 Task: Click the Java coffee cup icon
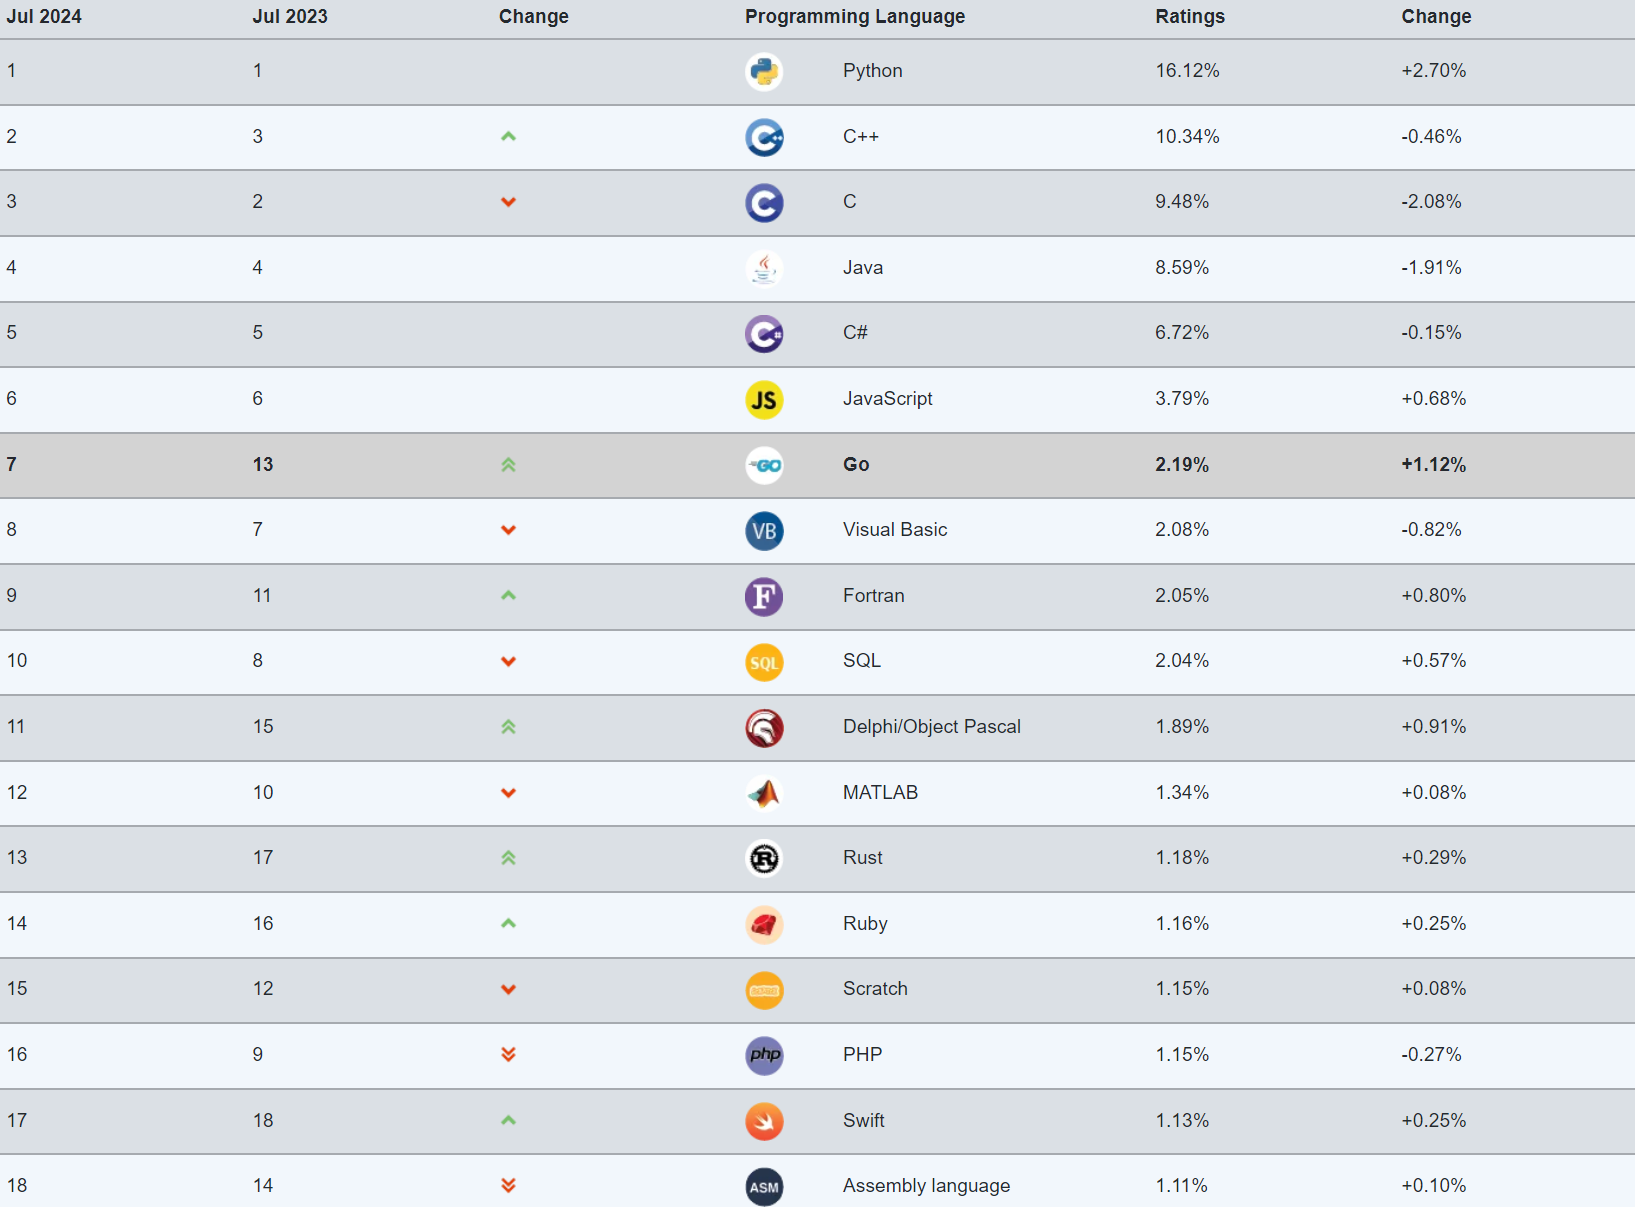click(x=764, y=268)
